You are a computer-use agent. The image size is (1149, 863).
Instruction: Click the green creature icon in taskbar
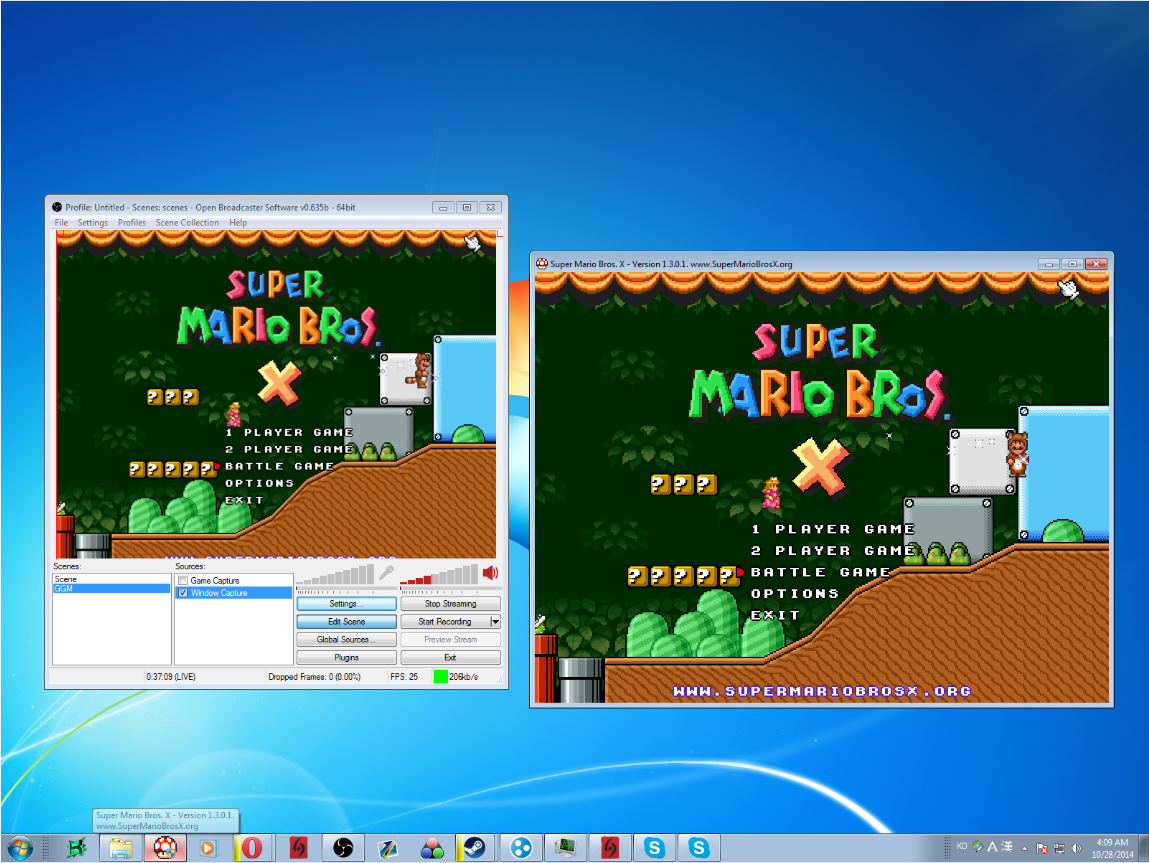(76, 848)
